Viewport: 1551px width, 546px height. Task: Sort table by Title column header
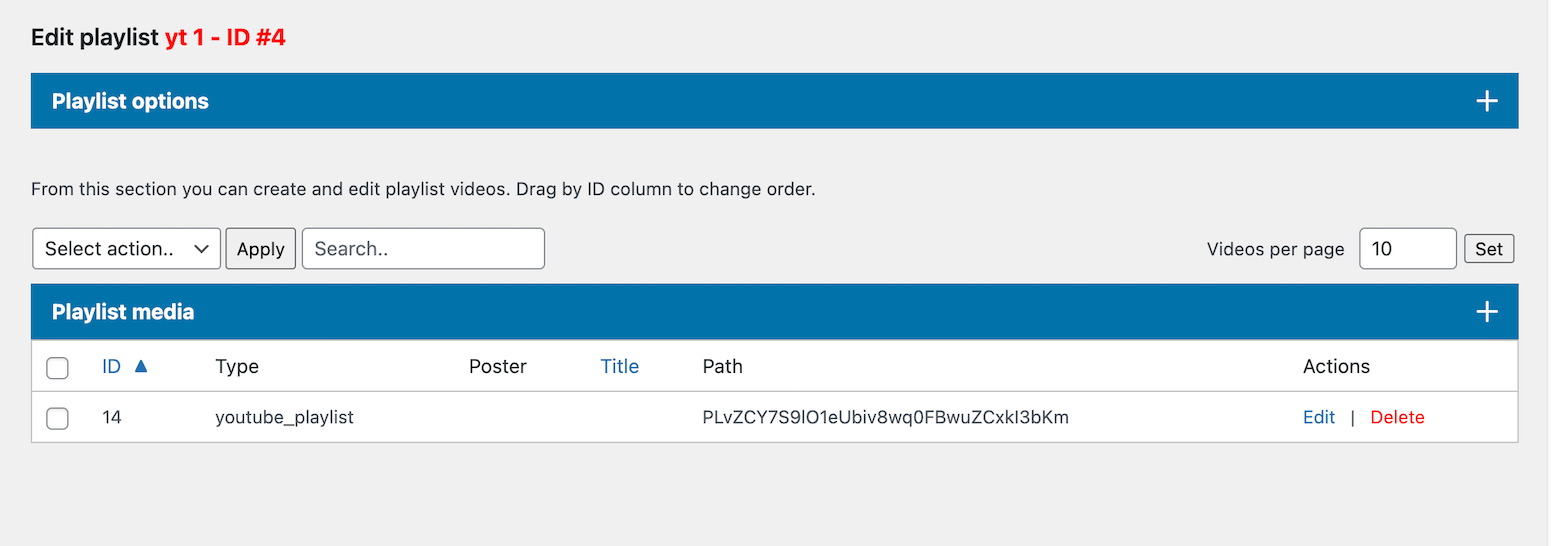619,367
